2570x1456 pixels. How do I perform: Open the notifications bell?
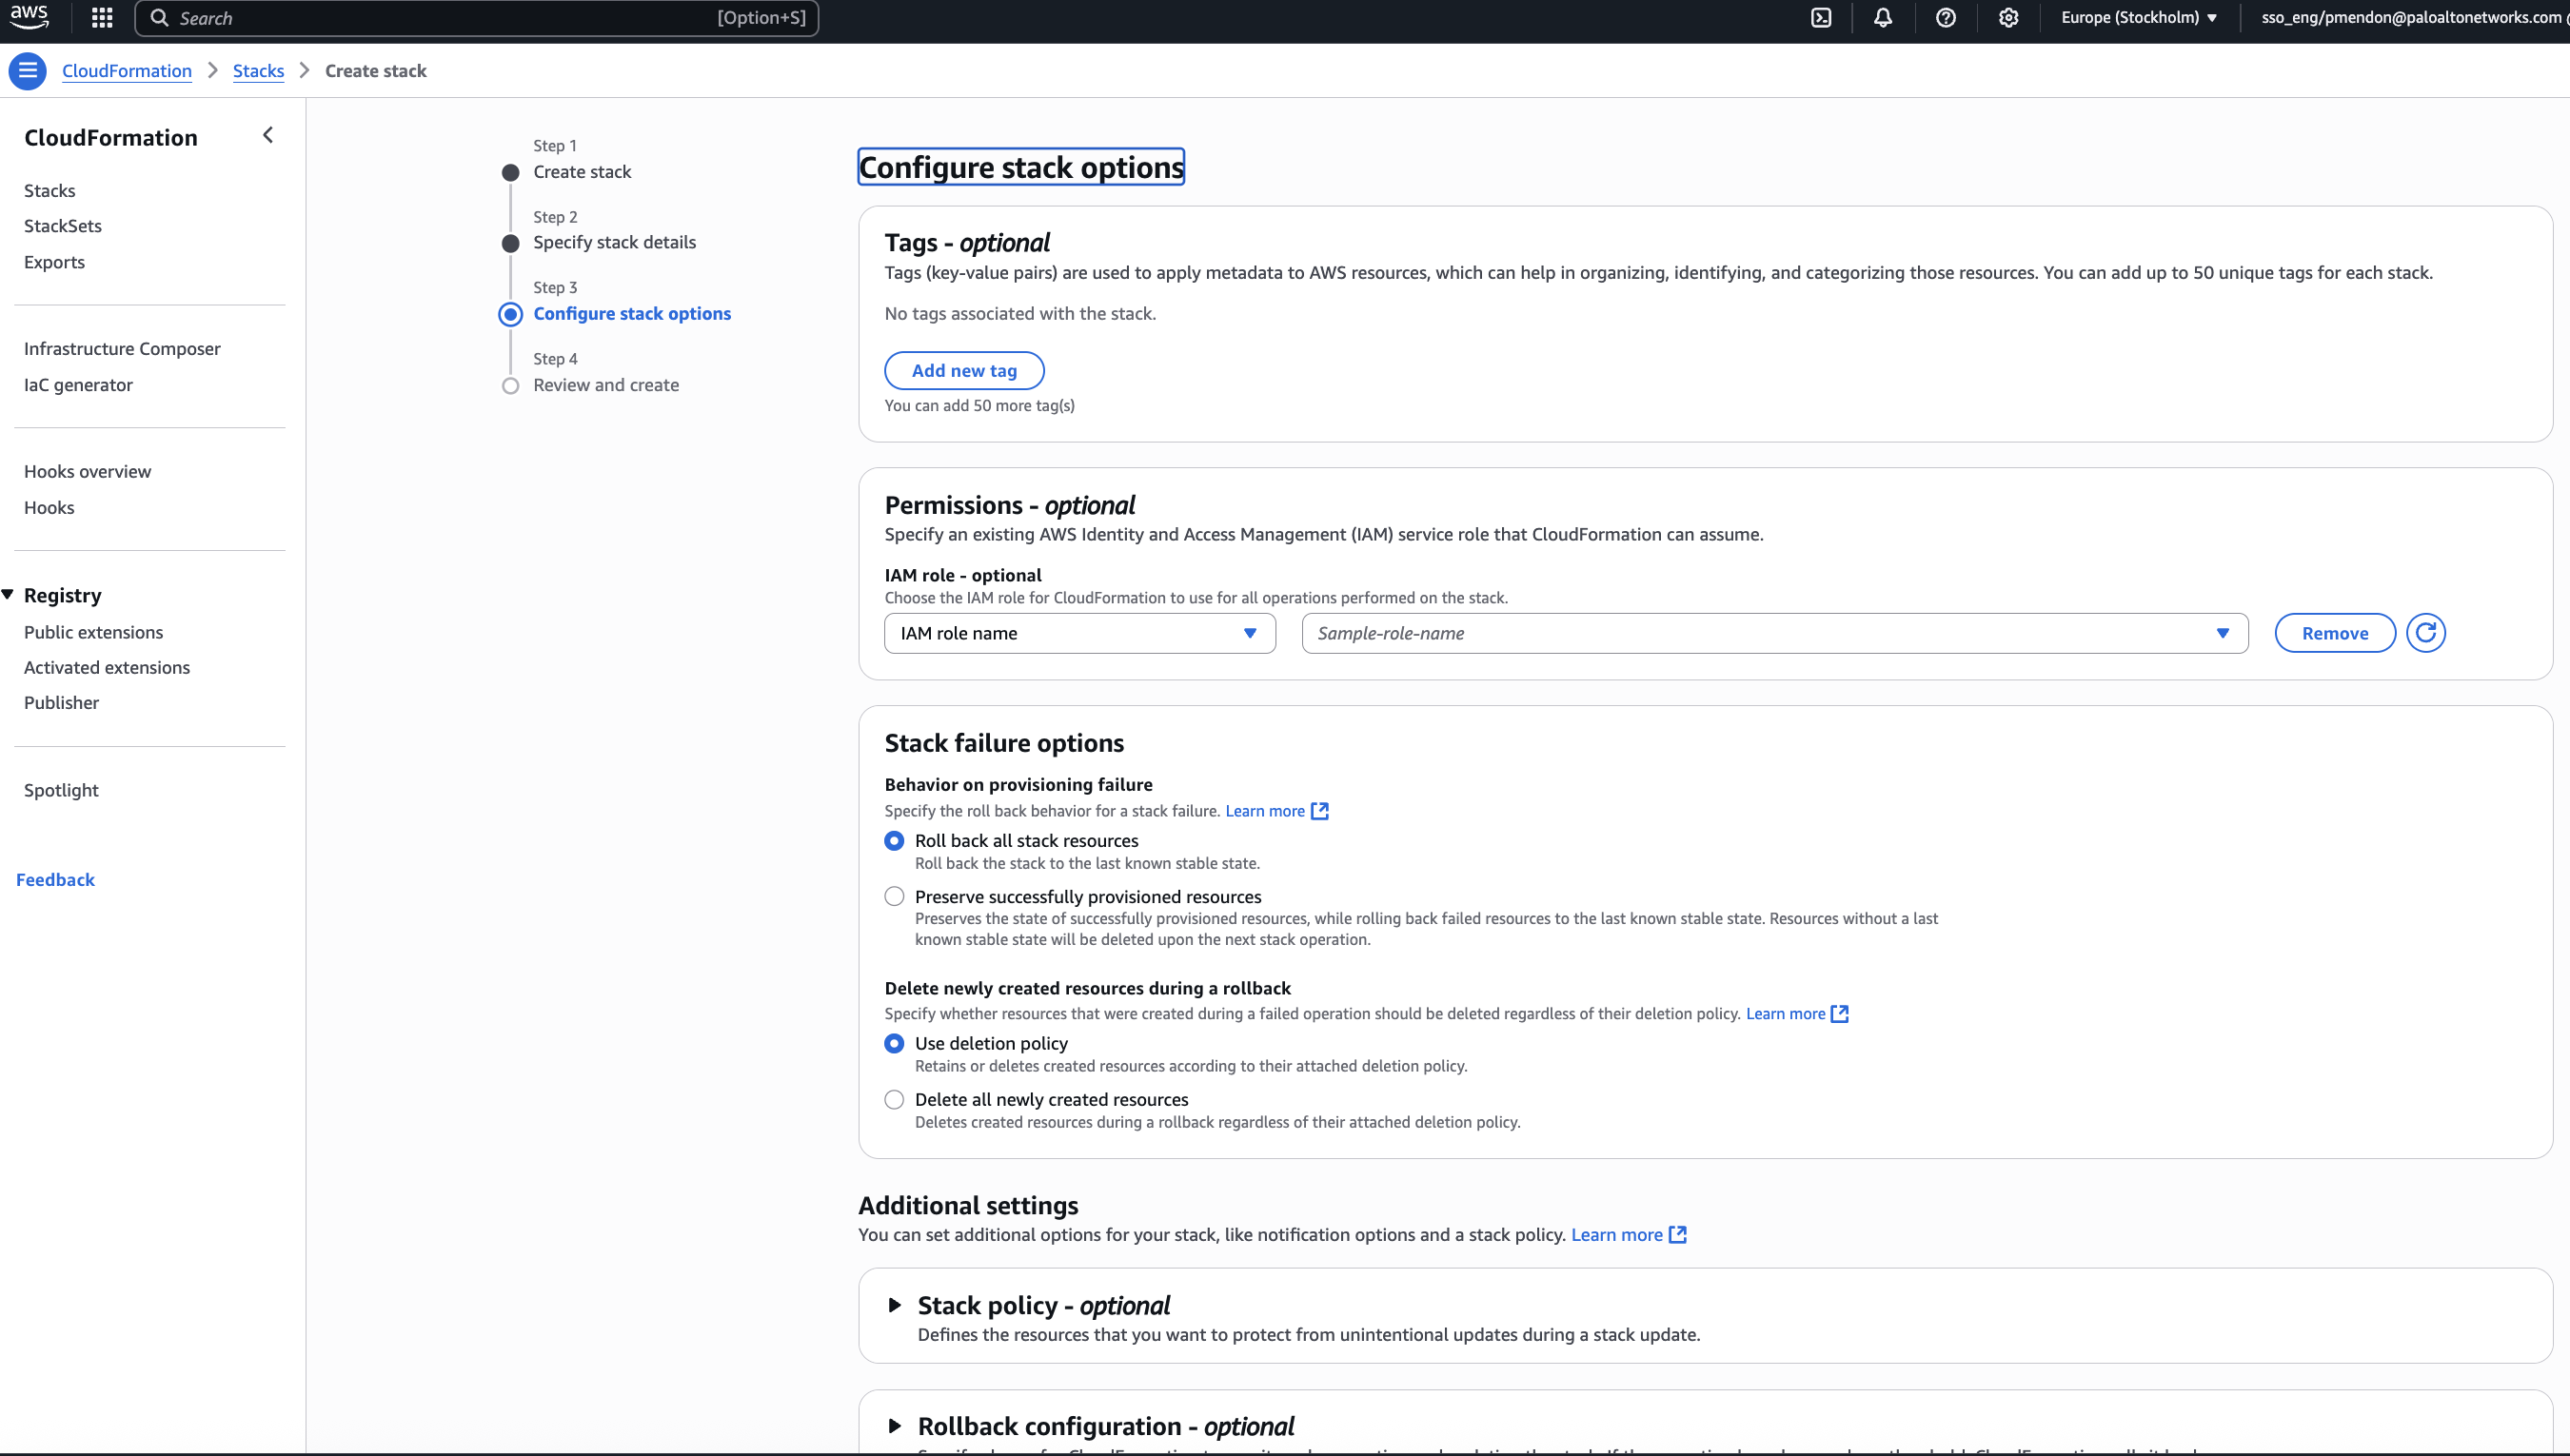[x=1883, y=18]
